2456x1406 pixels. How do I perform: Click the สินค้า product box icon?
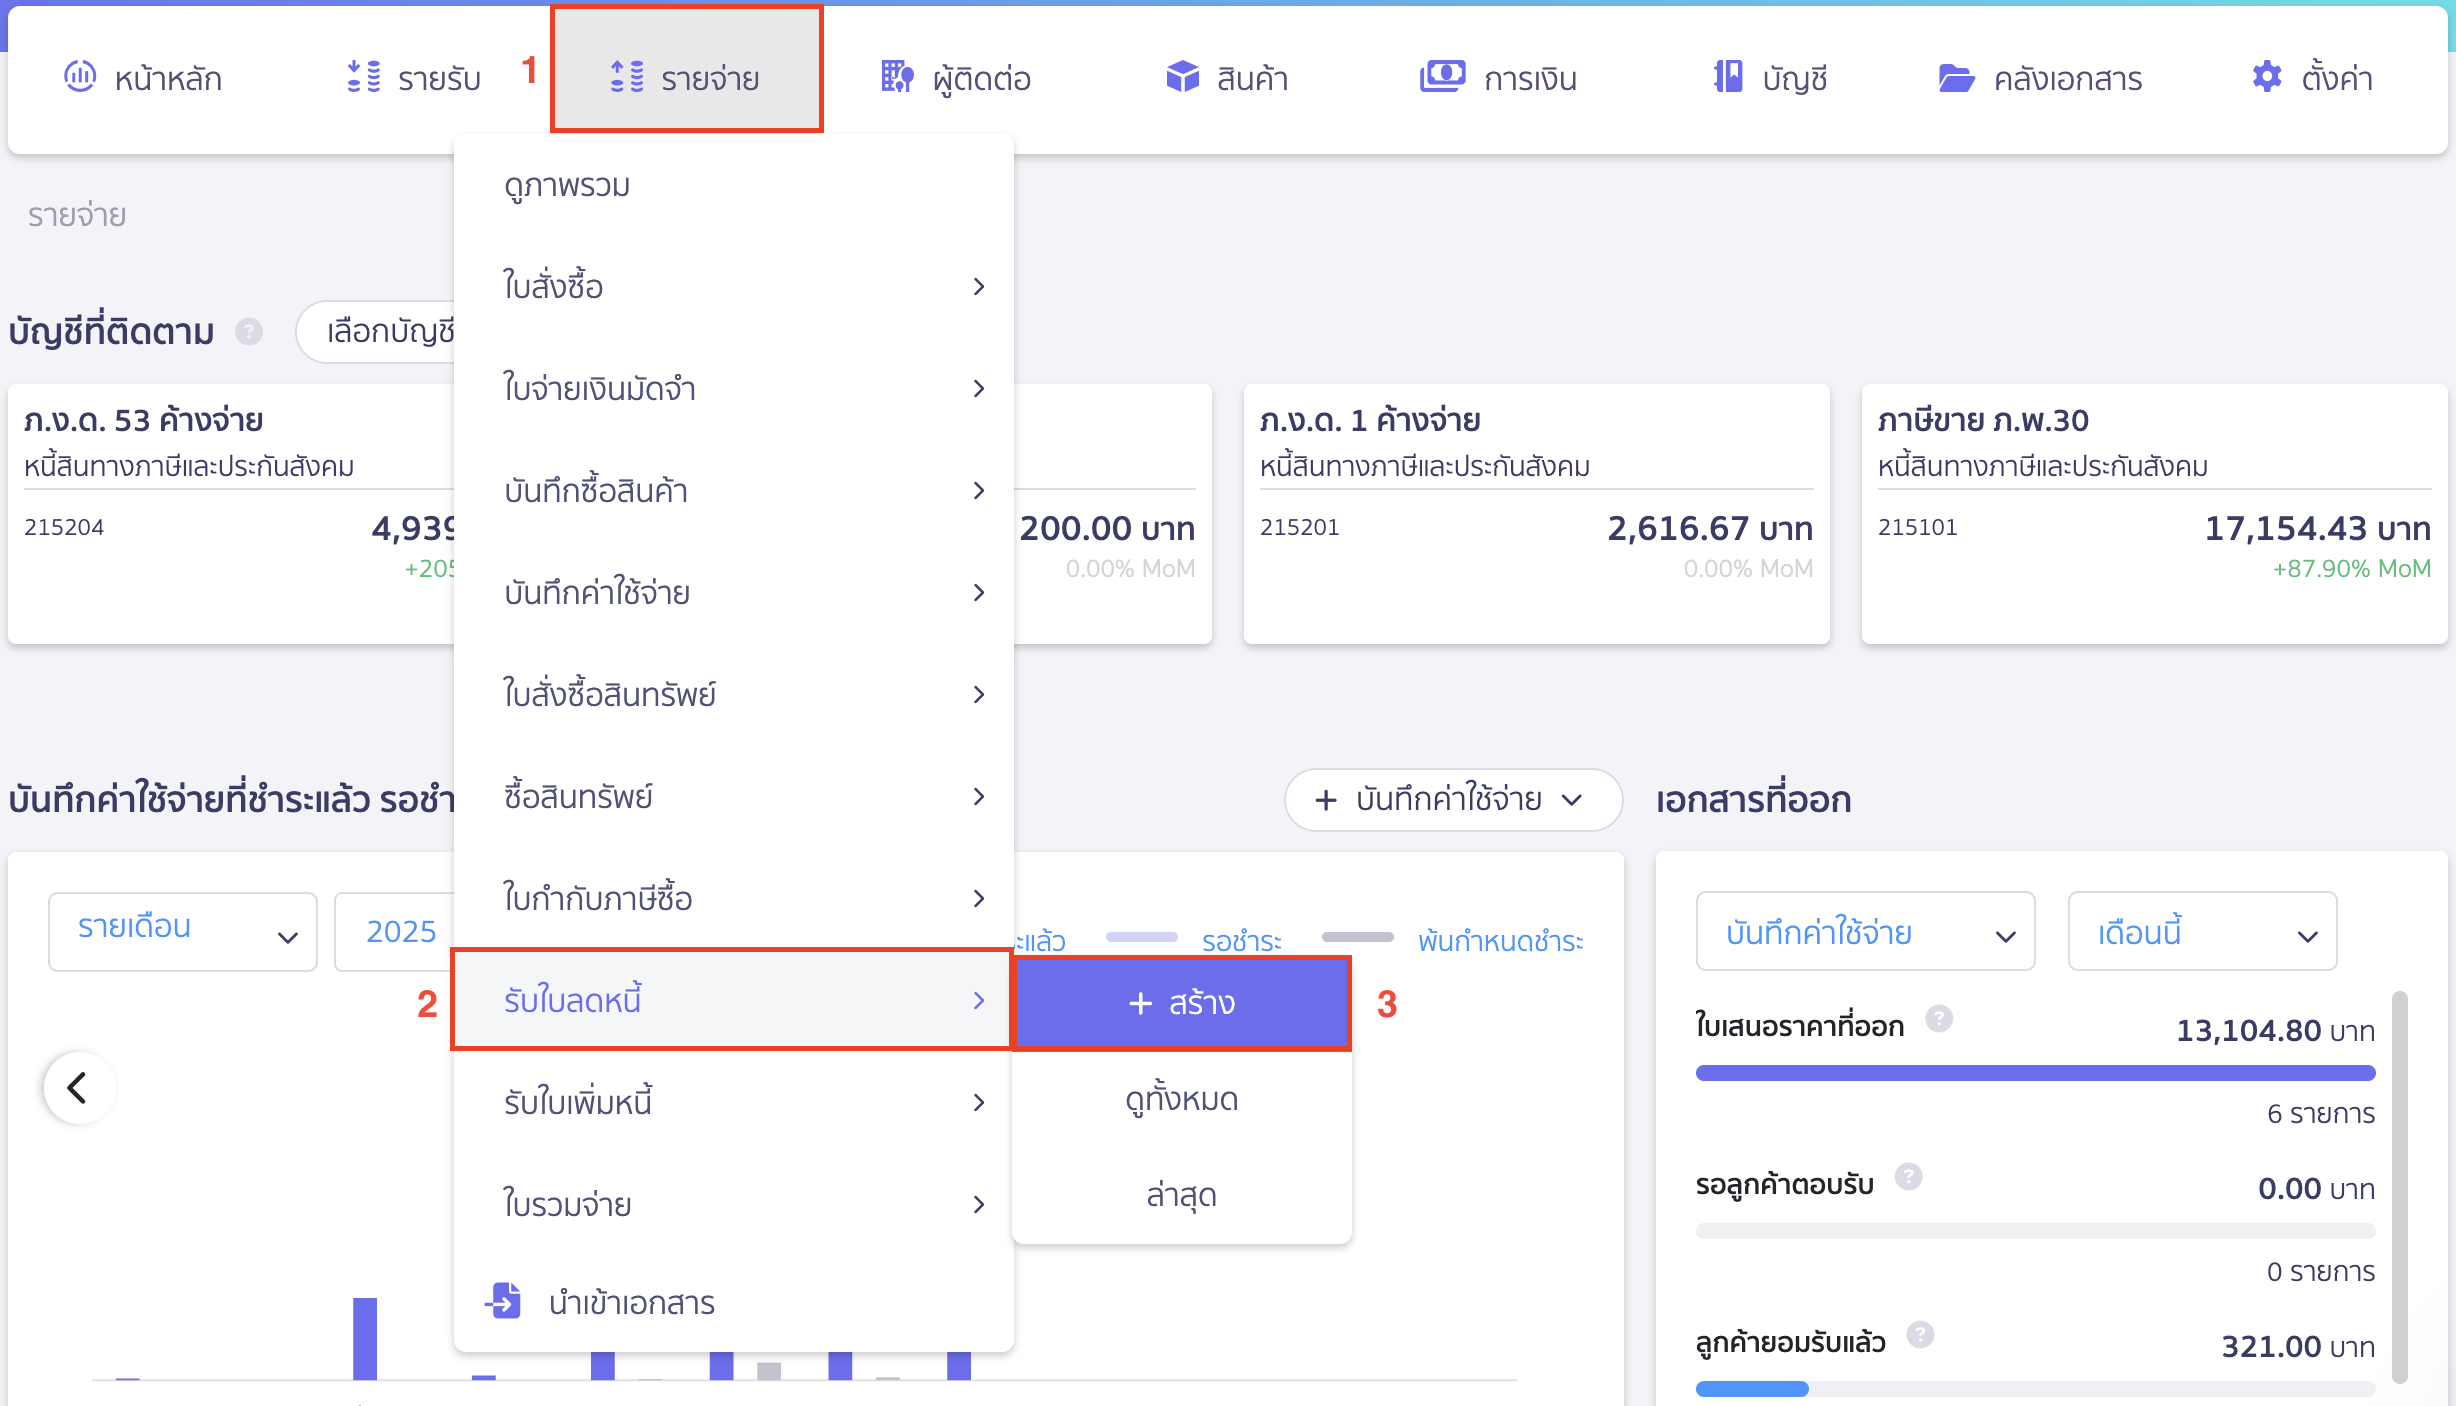[x=1183, y=76]
